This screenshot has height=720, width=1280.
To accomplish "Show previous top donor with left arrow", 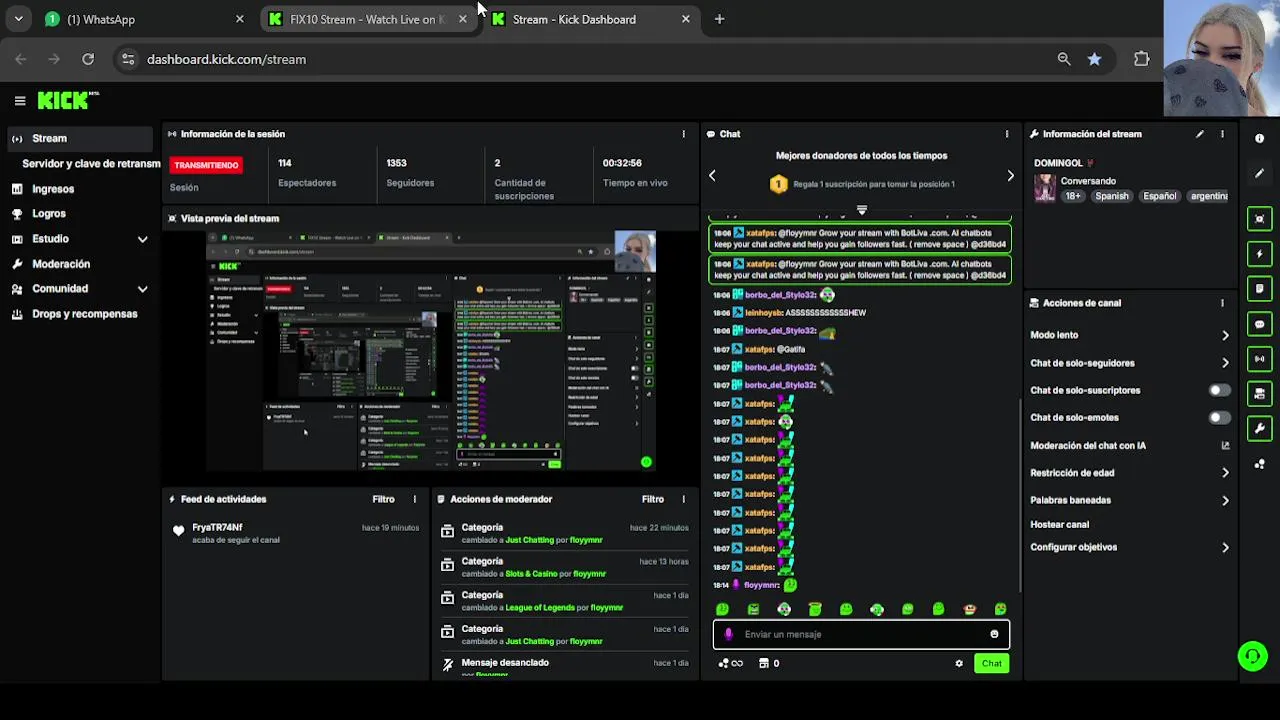I will [712, 175].
